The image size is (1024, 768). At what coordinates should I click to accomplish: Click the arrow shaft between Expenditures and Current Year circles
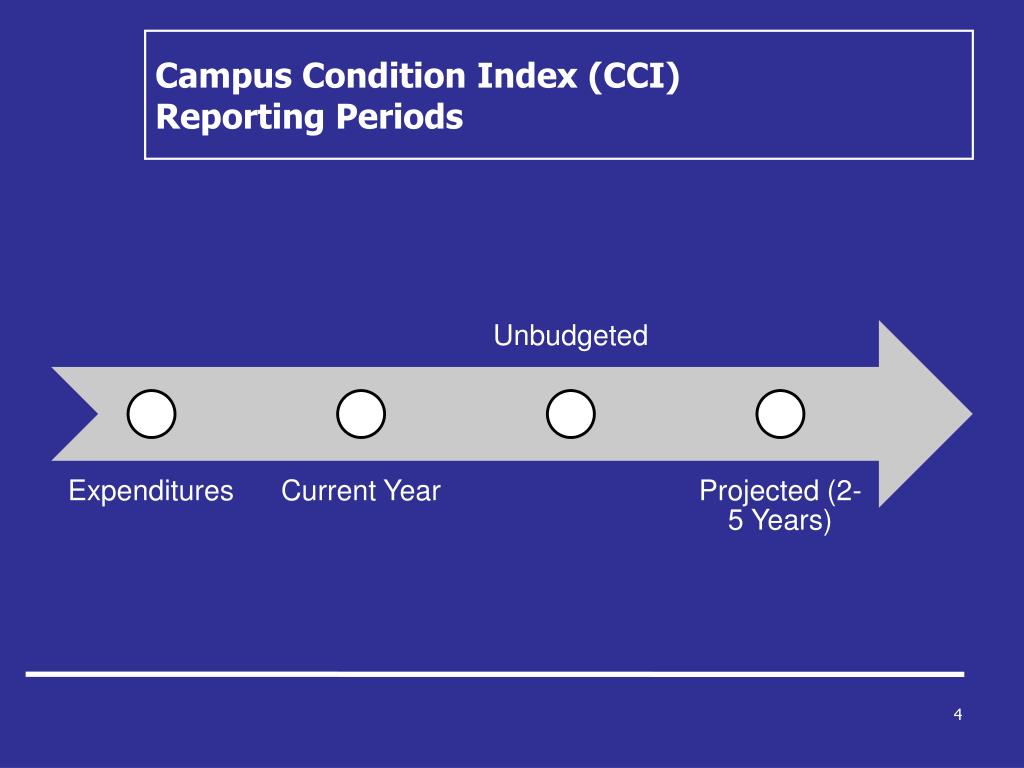pyautogui.click(x=256, y=414)
